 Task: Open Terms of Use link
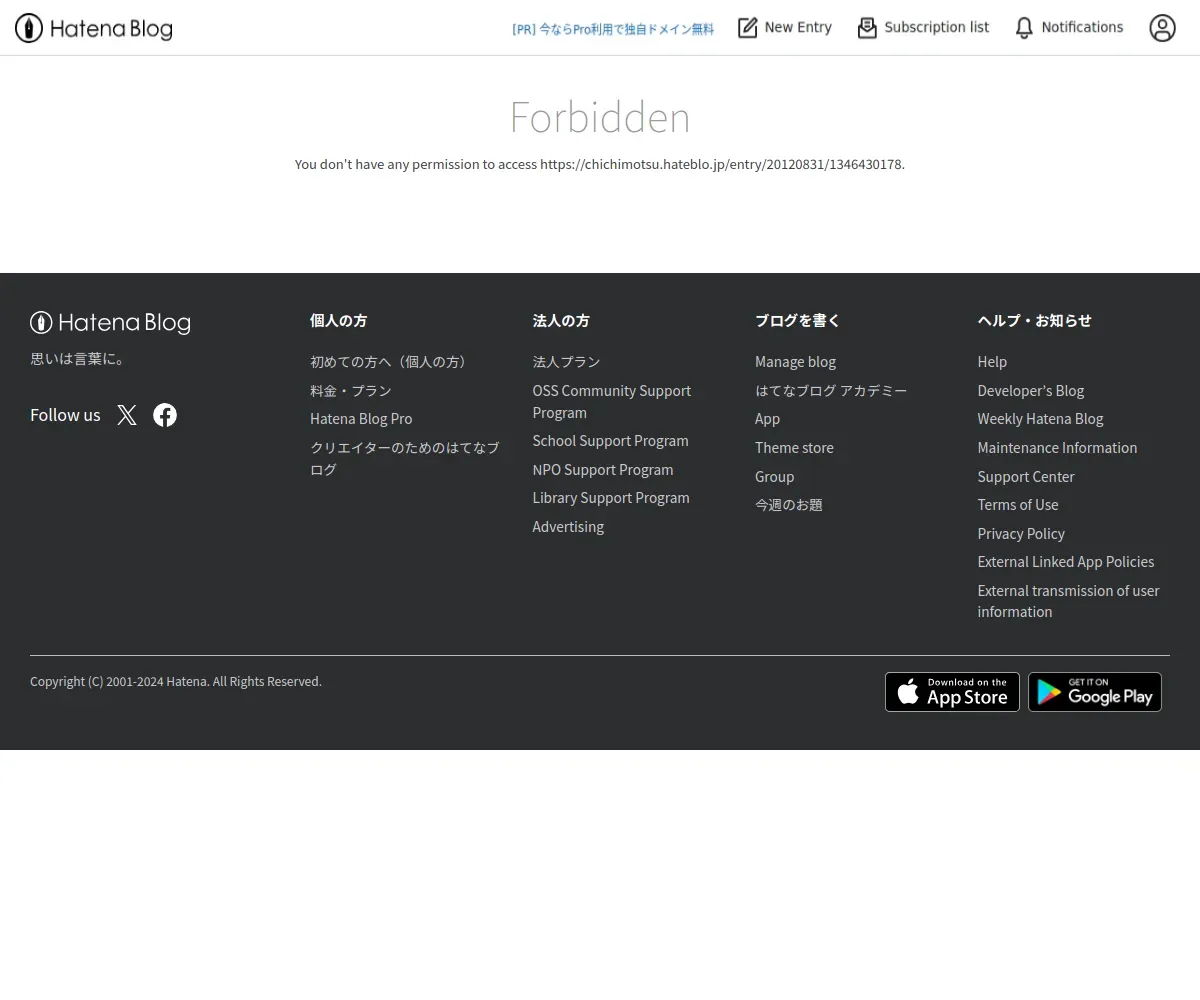[1018, 505]
